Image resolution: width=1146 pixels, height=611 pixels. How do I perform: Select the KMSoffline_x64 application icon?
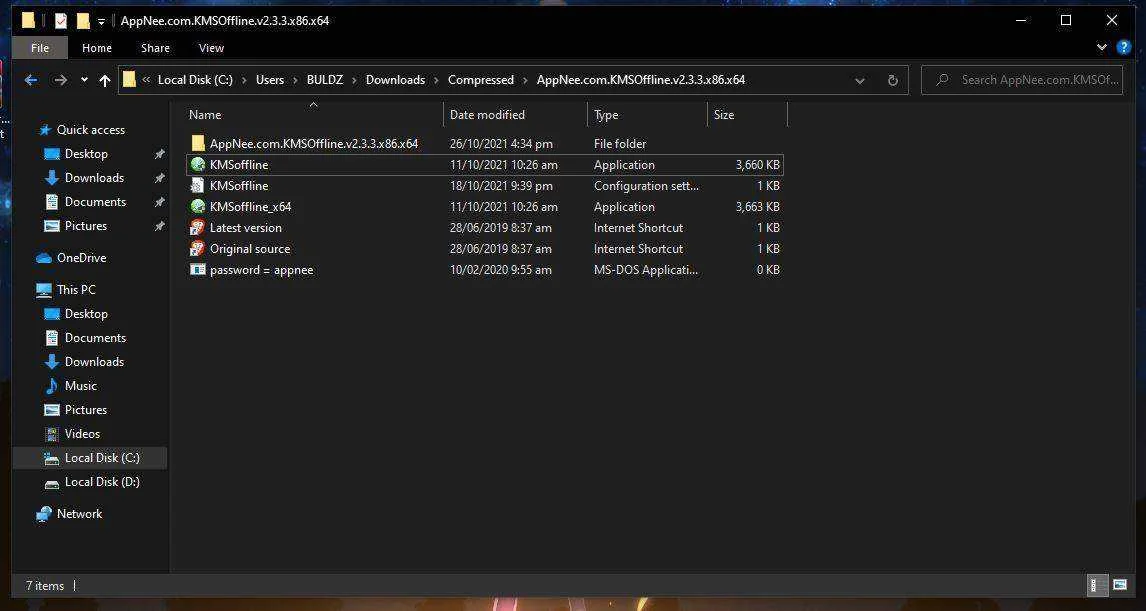197,206
